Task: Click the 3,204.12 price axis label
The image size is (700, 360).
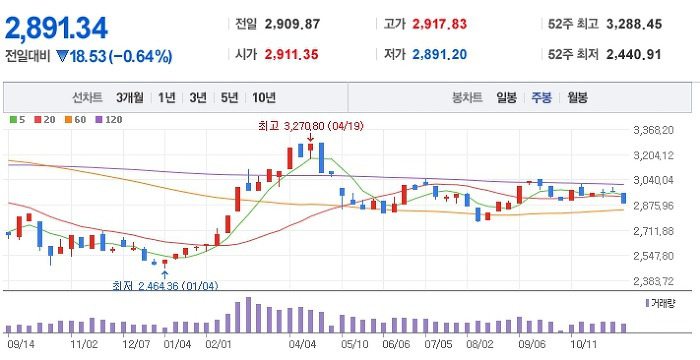Action: point(653,155)
